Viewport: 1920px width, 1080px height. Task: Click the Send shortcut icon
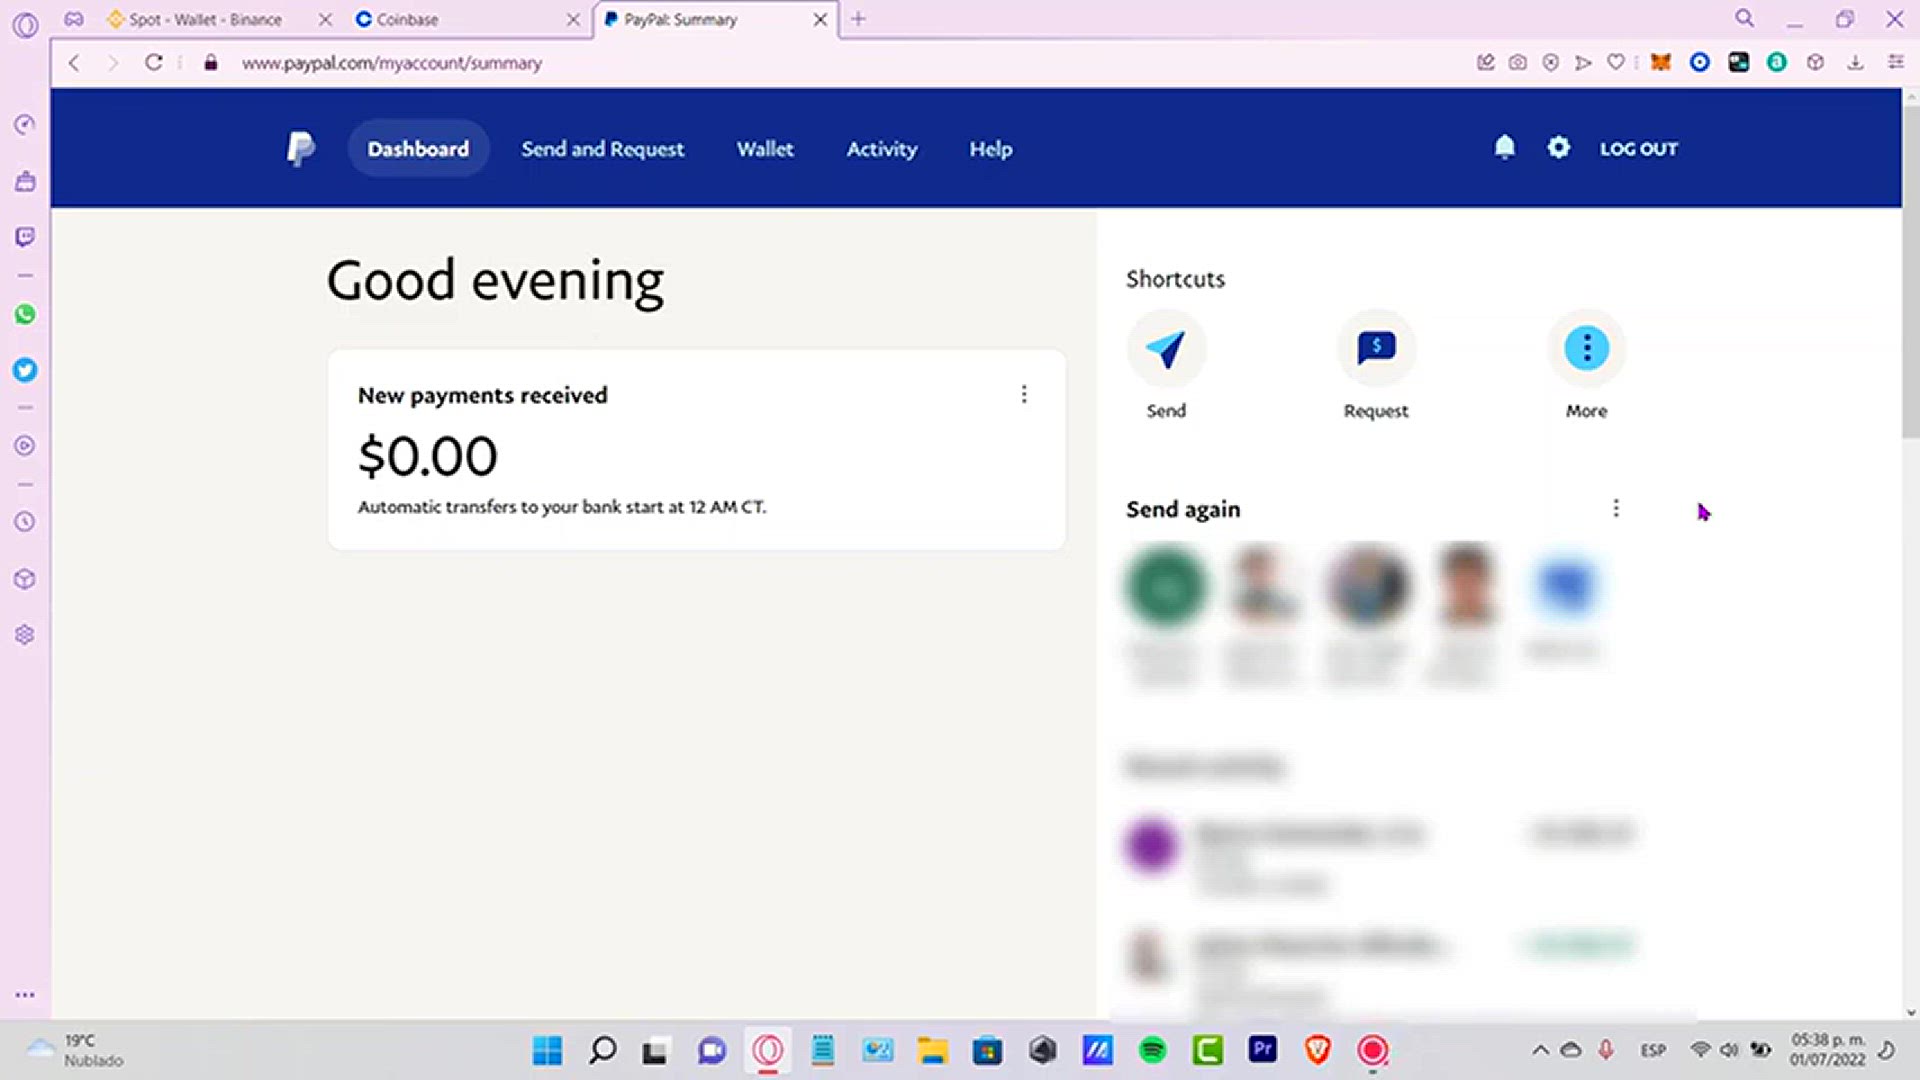tap(1166, 349)
